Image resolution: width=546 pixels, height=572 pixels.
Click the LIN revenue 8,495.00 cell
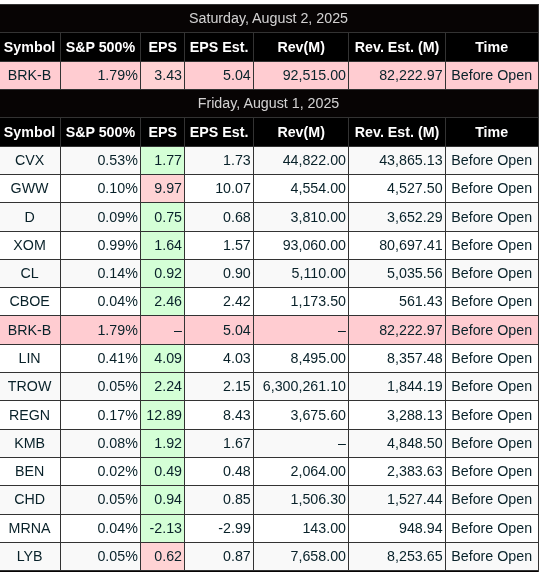(x=301, y=358)
